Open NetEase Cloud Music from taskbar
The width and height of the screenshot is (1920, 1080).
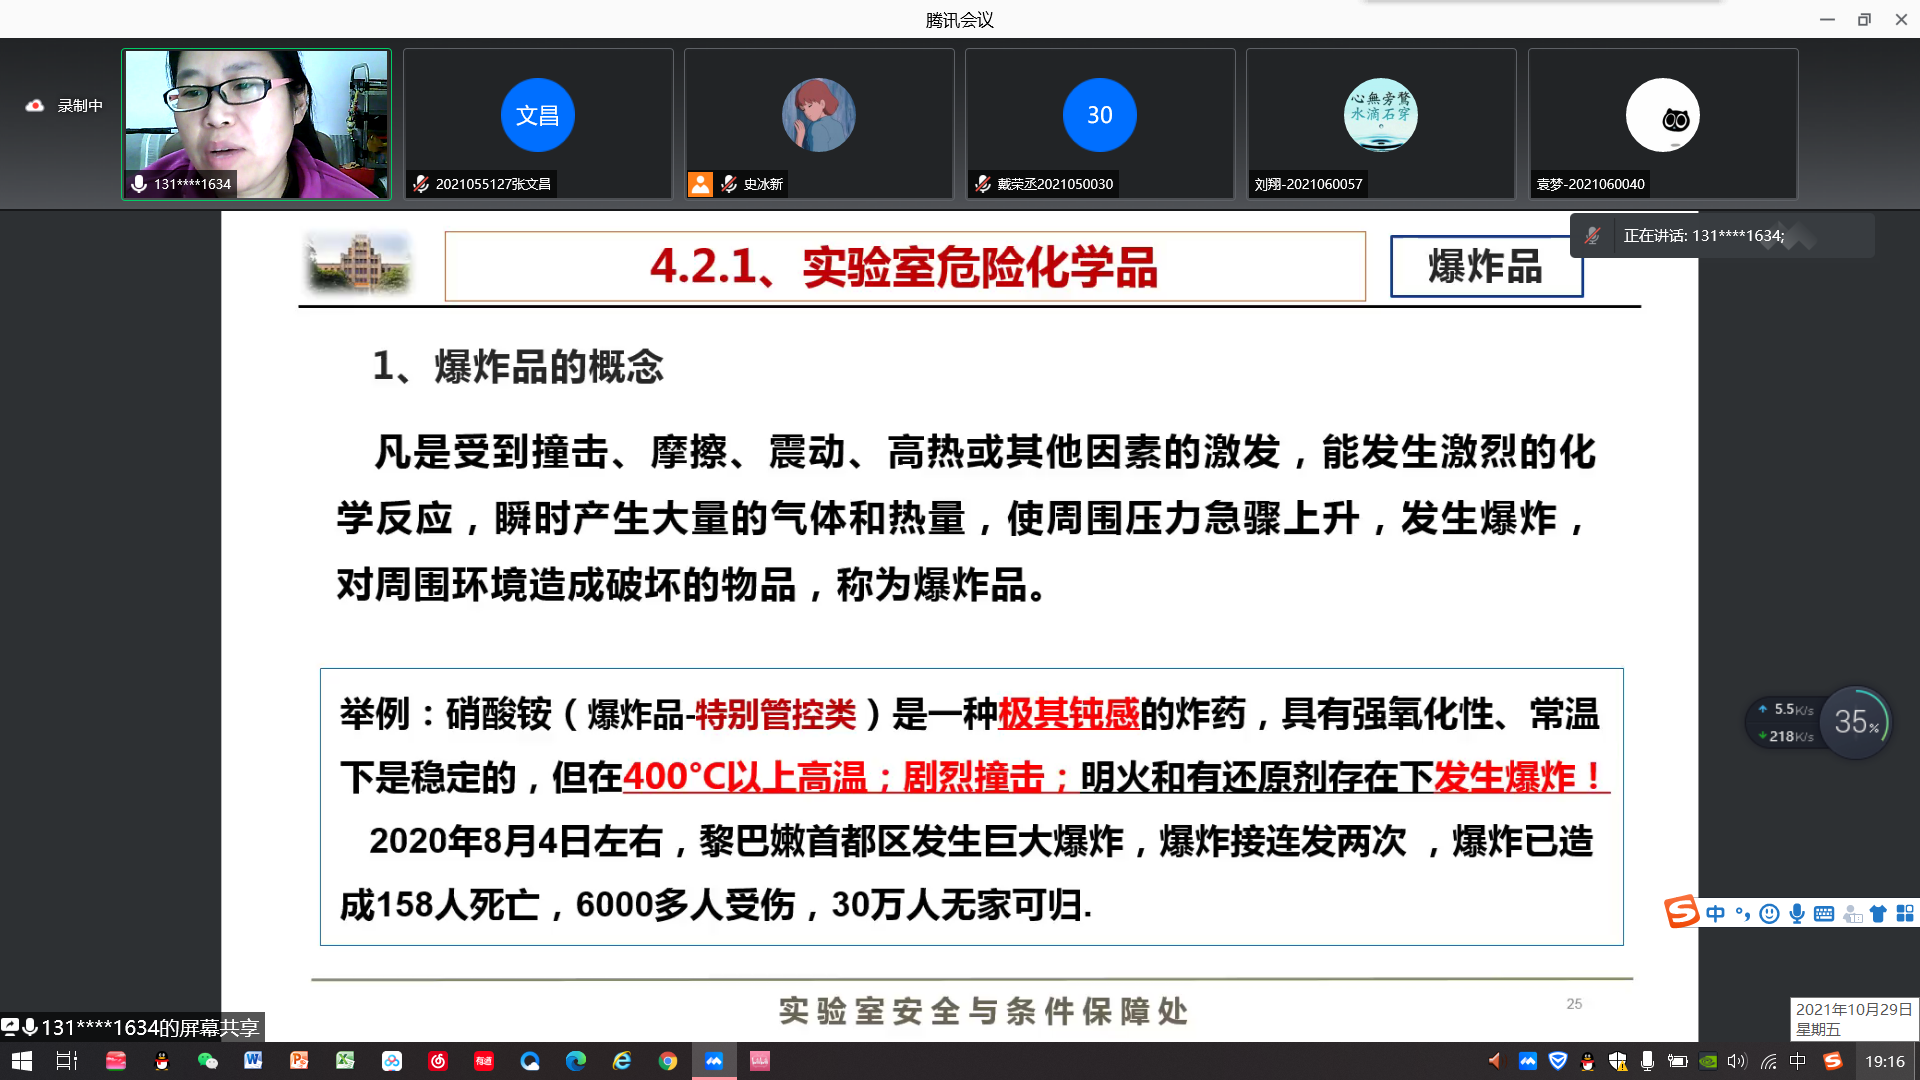pyautogui.click(x=438, y=1061)
